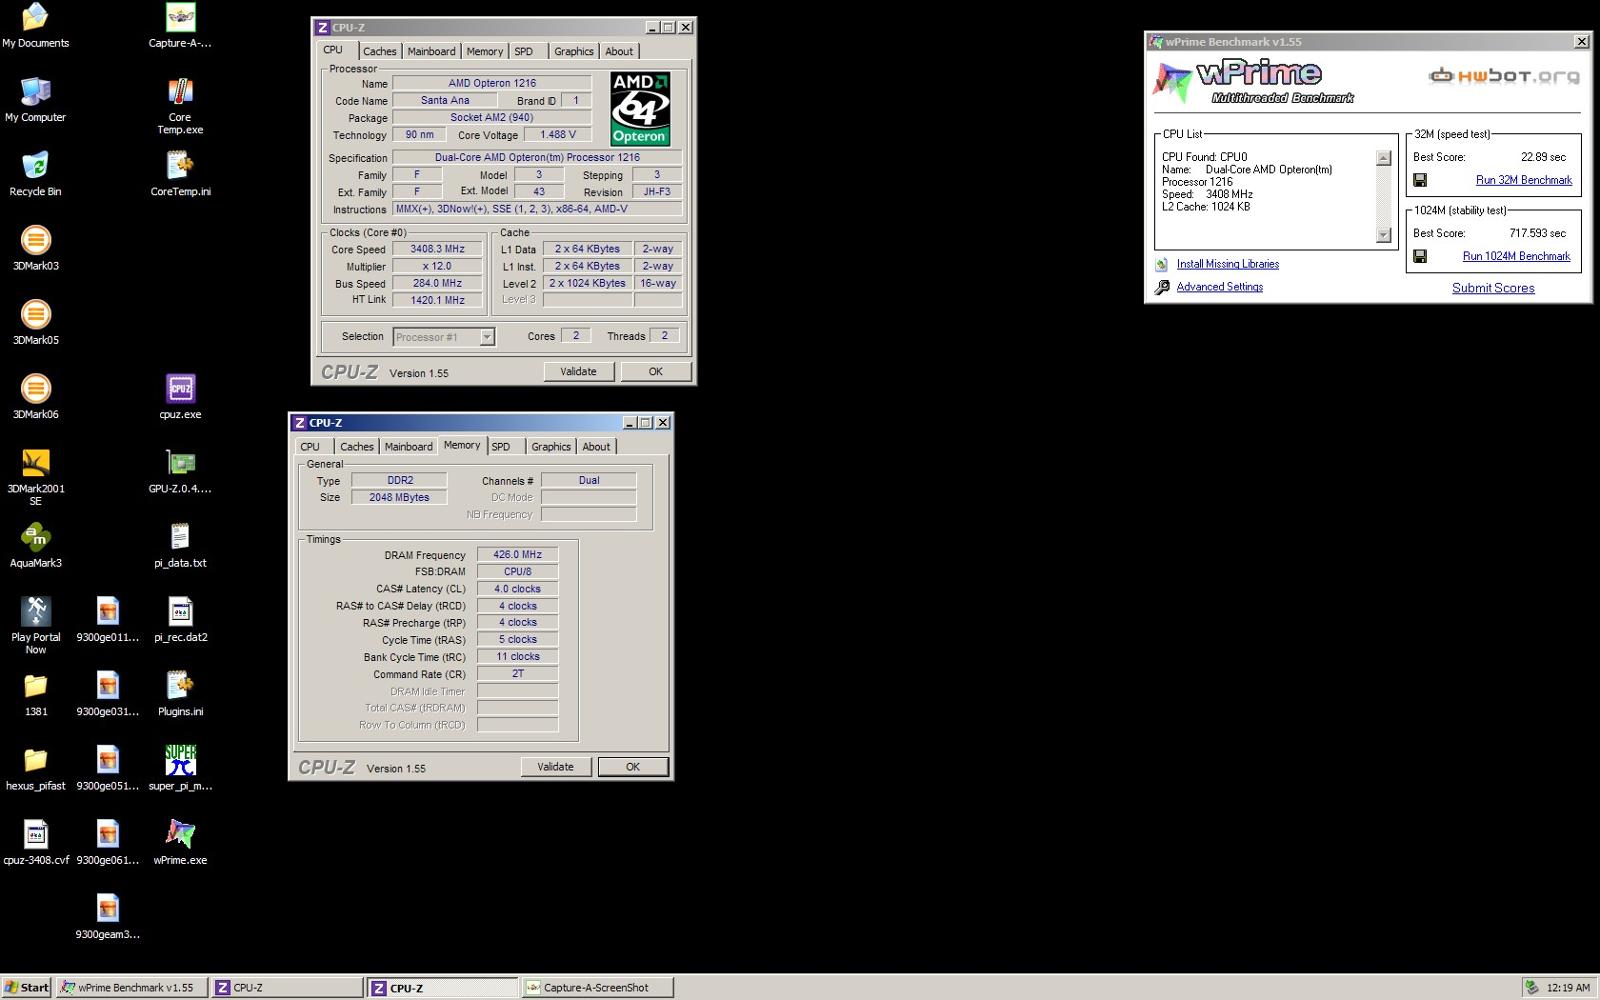The width and height of the screenshot is (1600, 1000).
Task: Launch 3DMark2001 SE shortcut
Action: pyautogui.click(x=35, y=477)
